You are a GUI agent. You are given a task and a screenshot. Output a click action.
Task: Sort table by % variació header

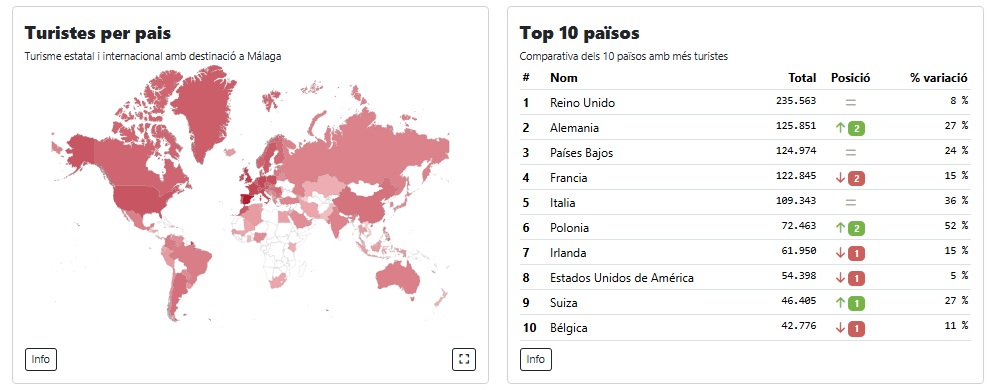tap(939, 78)
